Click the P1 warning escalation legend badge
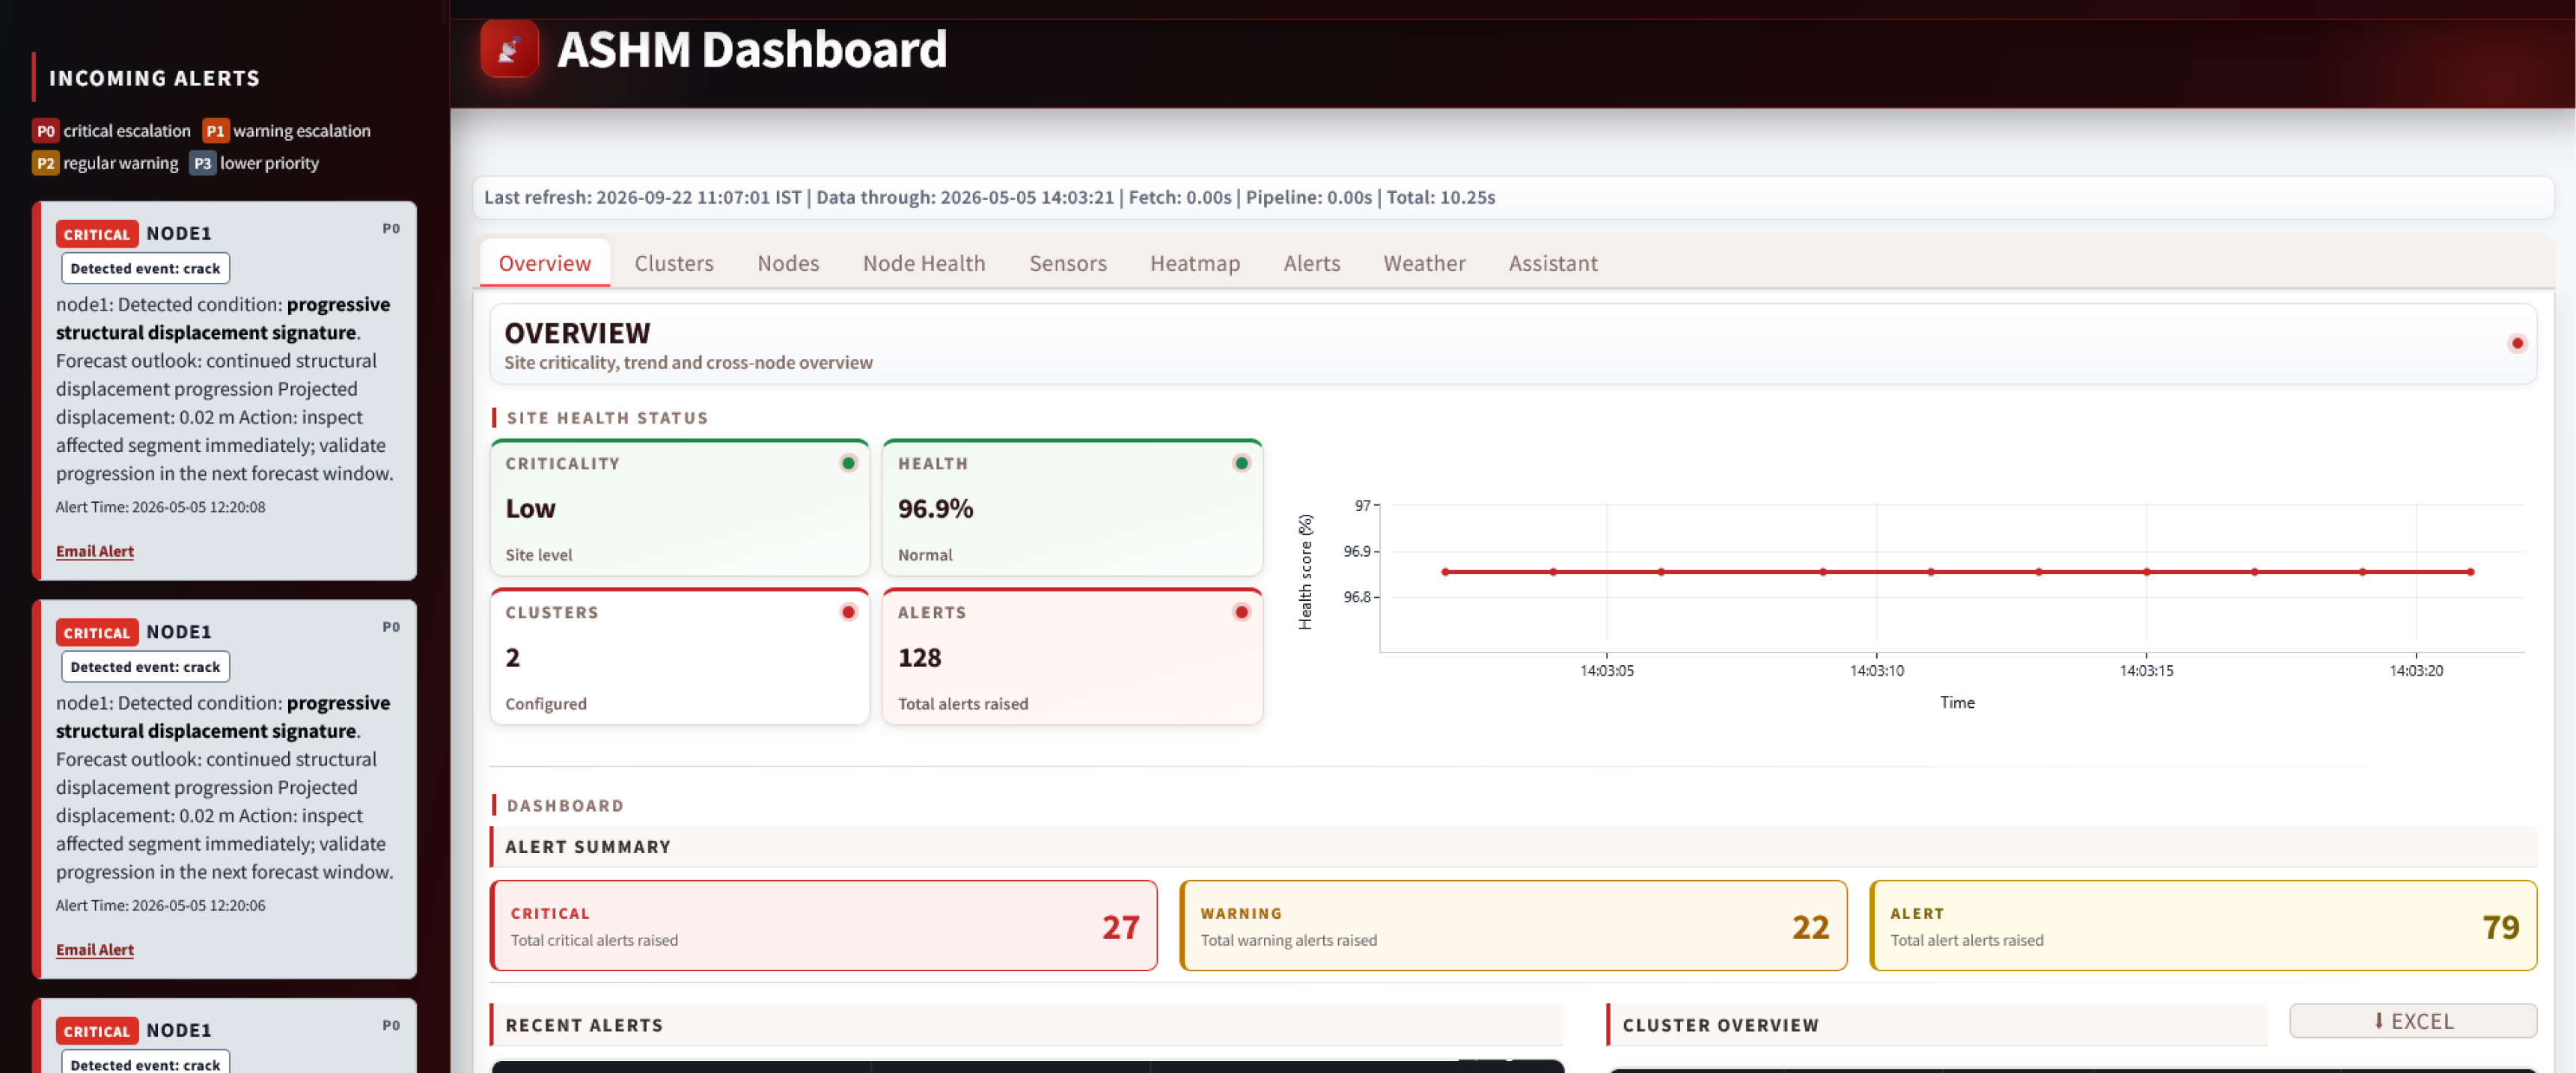The height and width of the screenshot is (1073, 2576). (215, 131)
